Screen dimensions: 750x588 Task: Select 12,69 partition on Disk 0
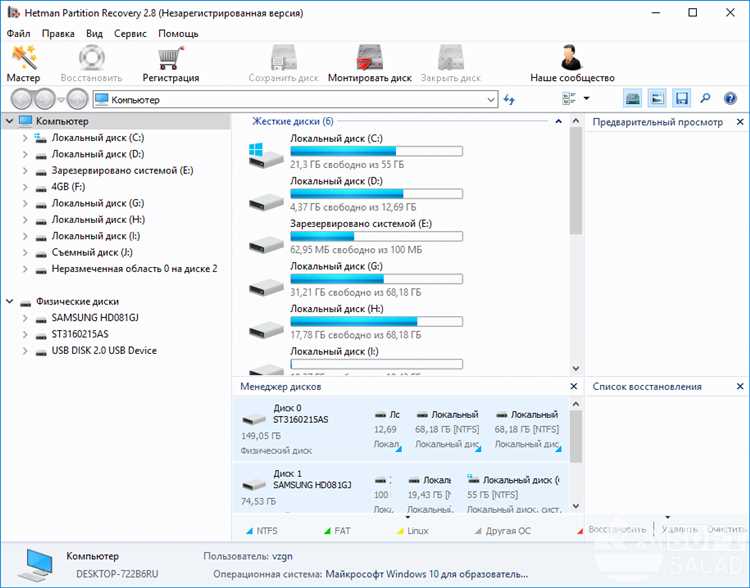386,429
